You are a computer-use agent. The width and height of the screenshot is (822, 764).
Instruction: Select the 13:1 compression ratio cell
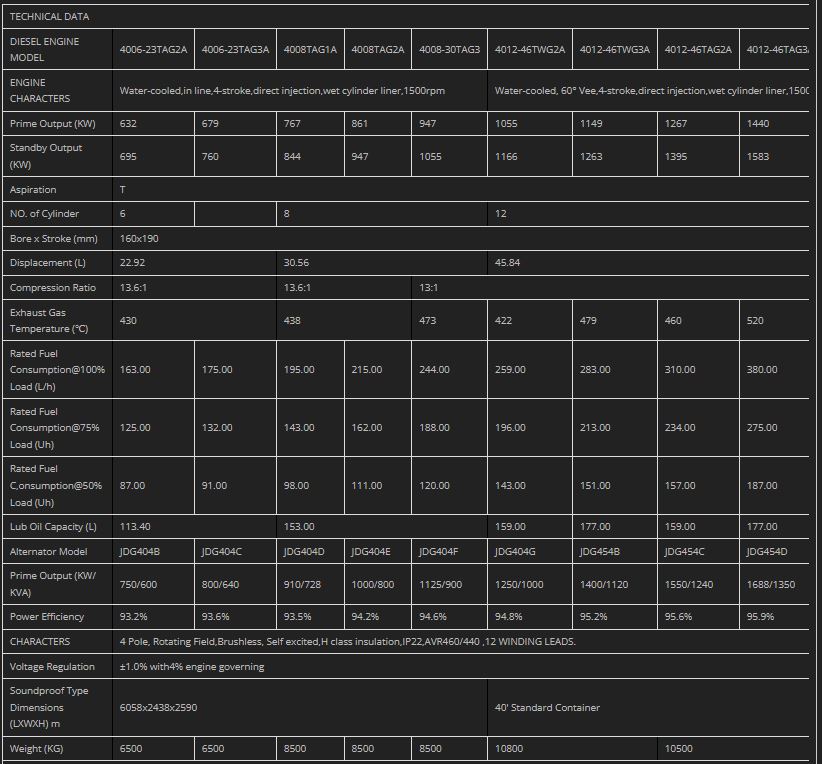coord(428,288)
